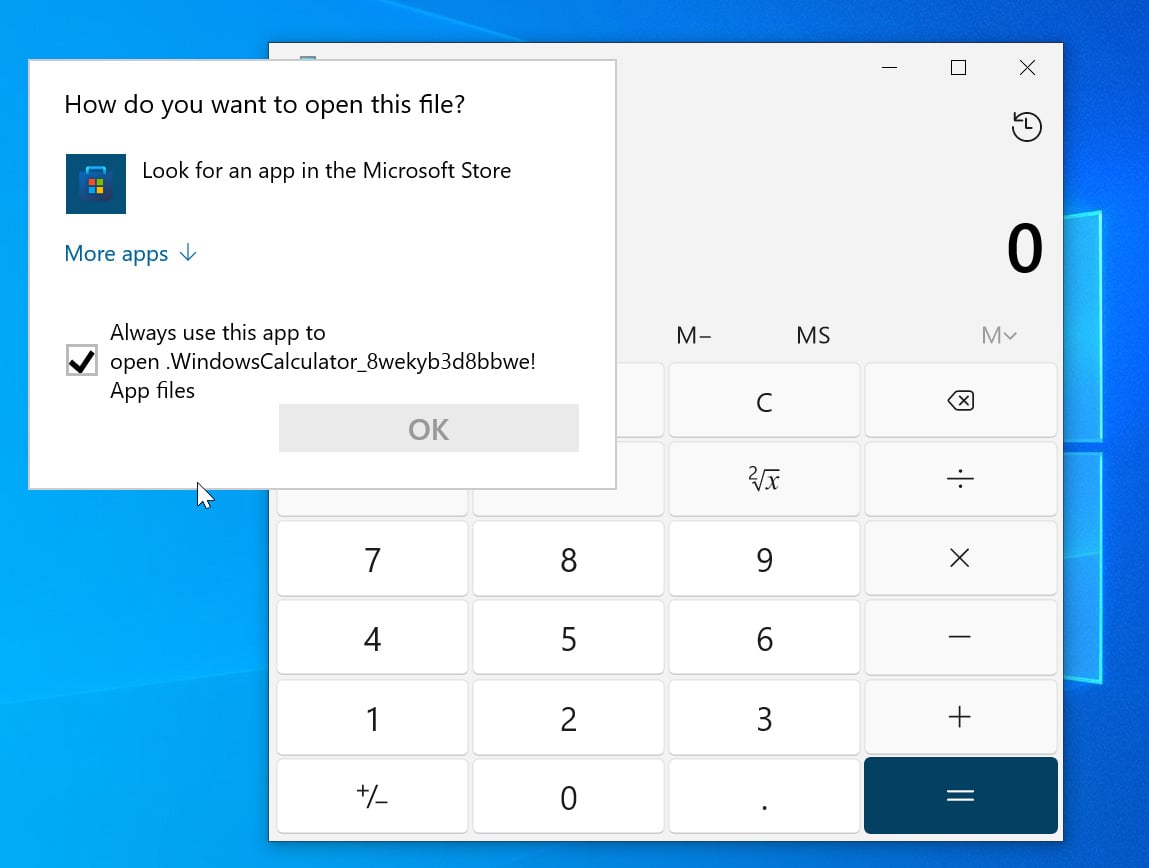Select the square root button
Image resolution: width=1149 pixels, height=868 pixels.
[x=764, y=479]
